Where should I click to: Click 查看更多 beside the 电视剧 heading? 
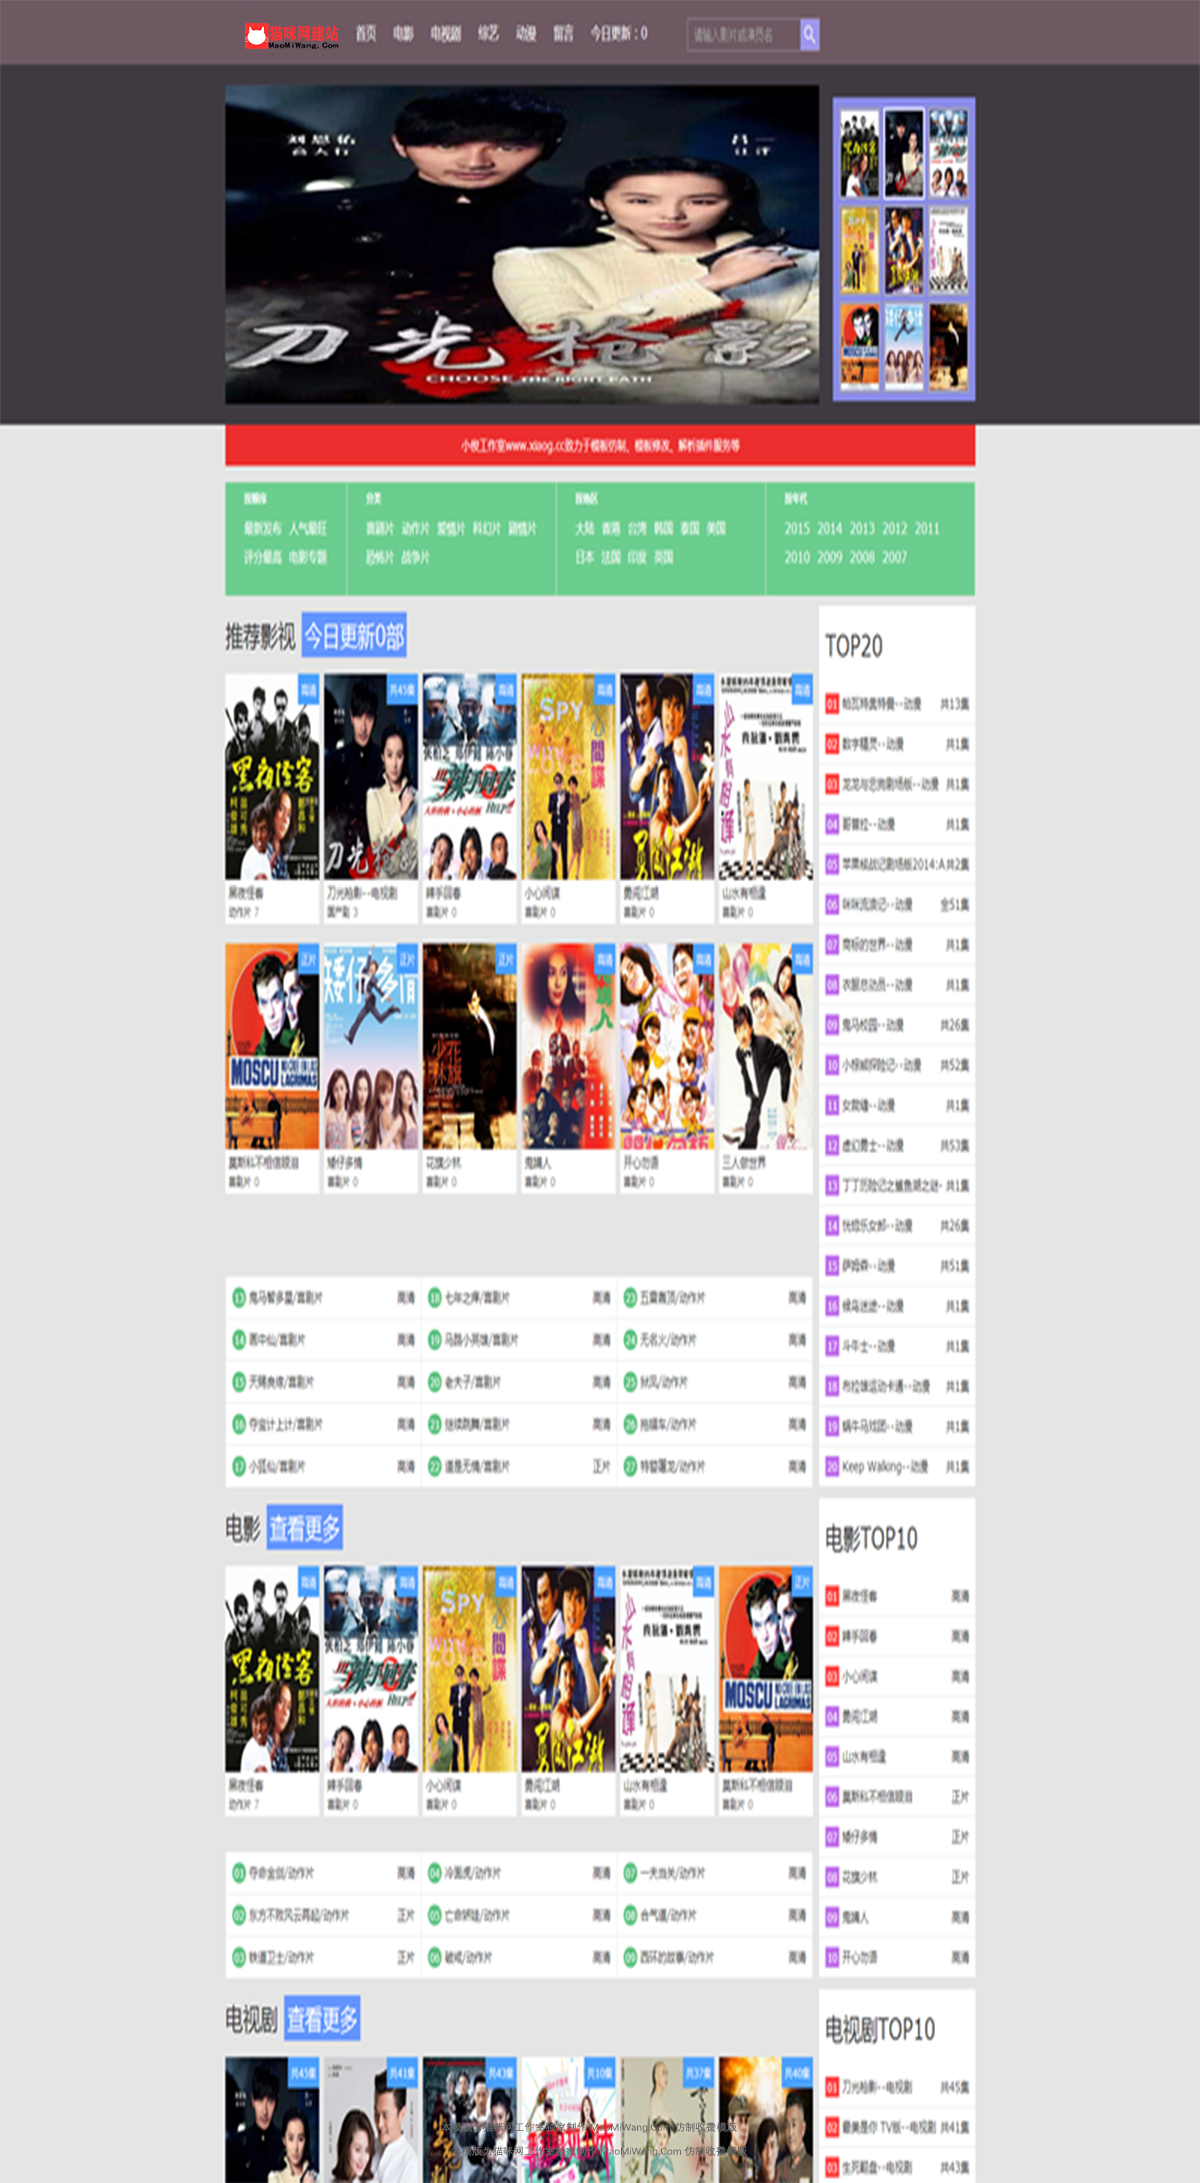pyautogui.click(x=322, y=2019)
